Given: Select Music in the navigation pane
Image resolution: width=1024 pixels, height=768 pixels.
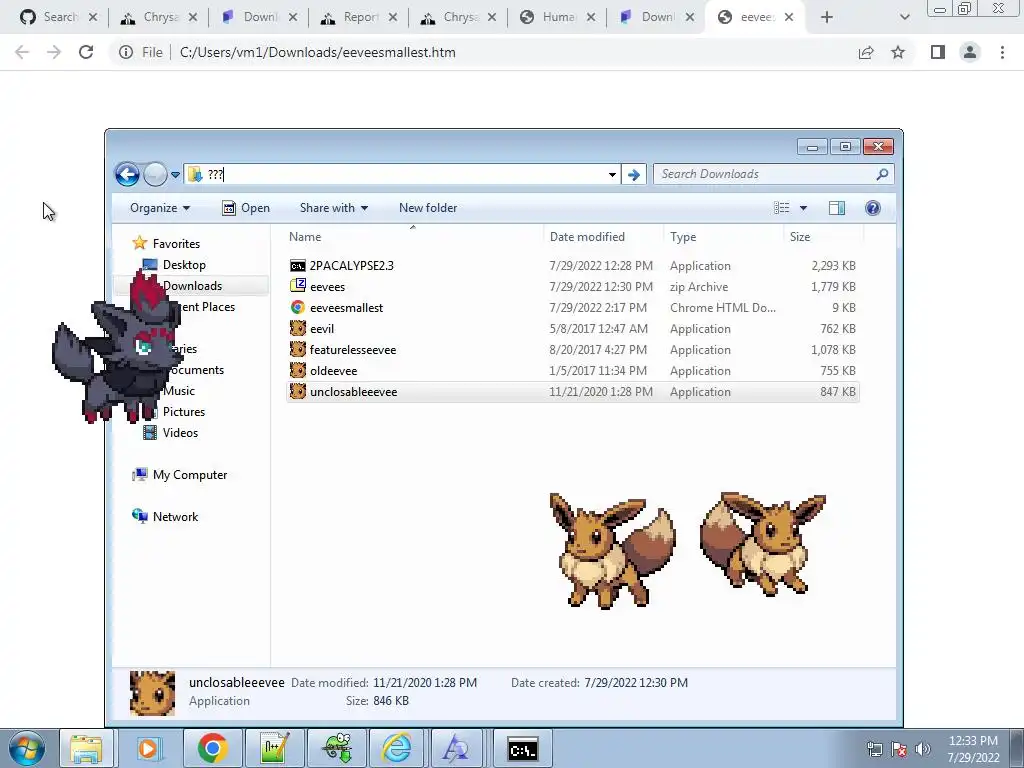Looking at the screenshot, I should (x=178, y=391).
